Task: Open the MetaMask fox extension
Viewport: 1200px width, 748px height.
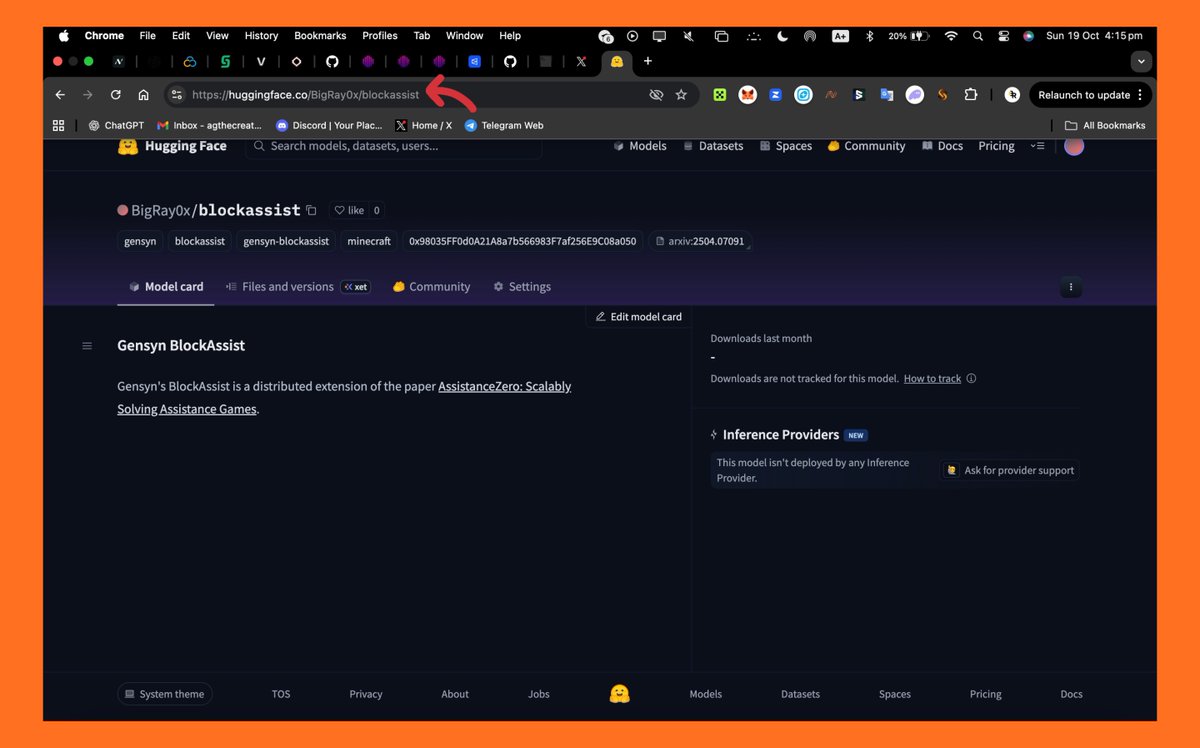Action: point(747,95)
